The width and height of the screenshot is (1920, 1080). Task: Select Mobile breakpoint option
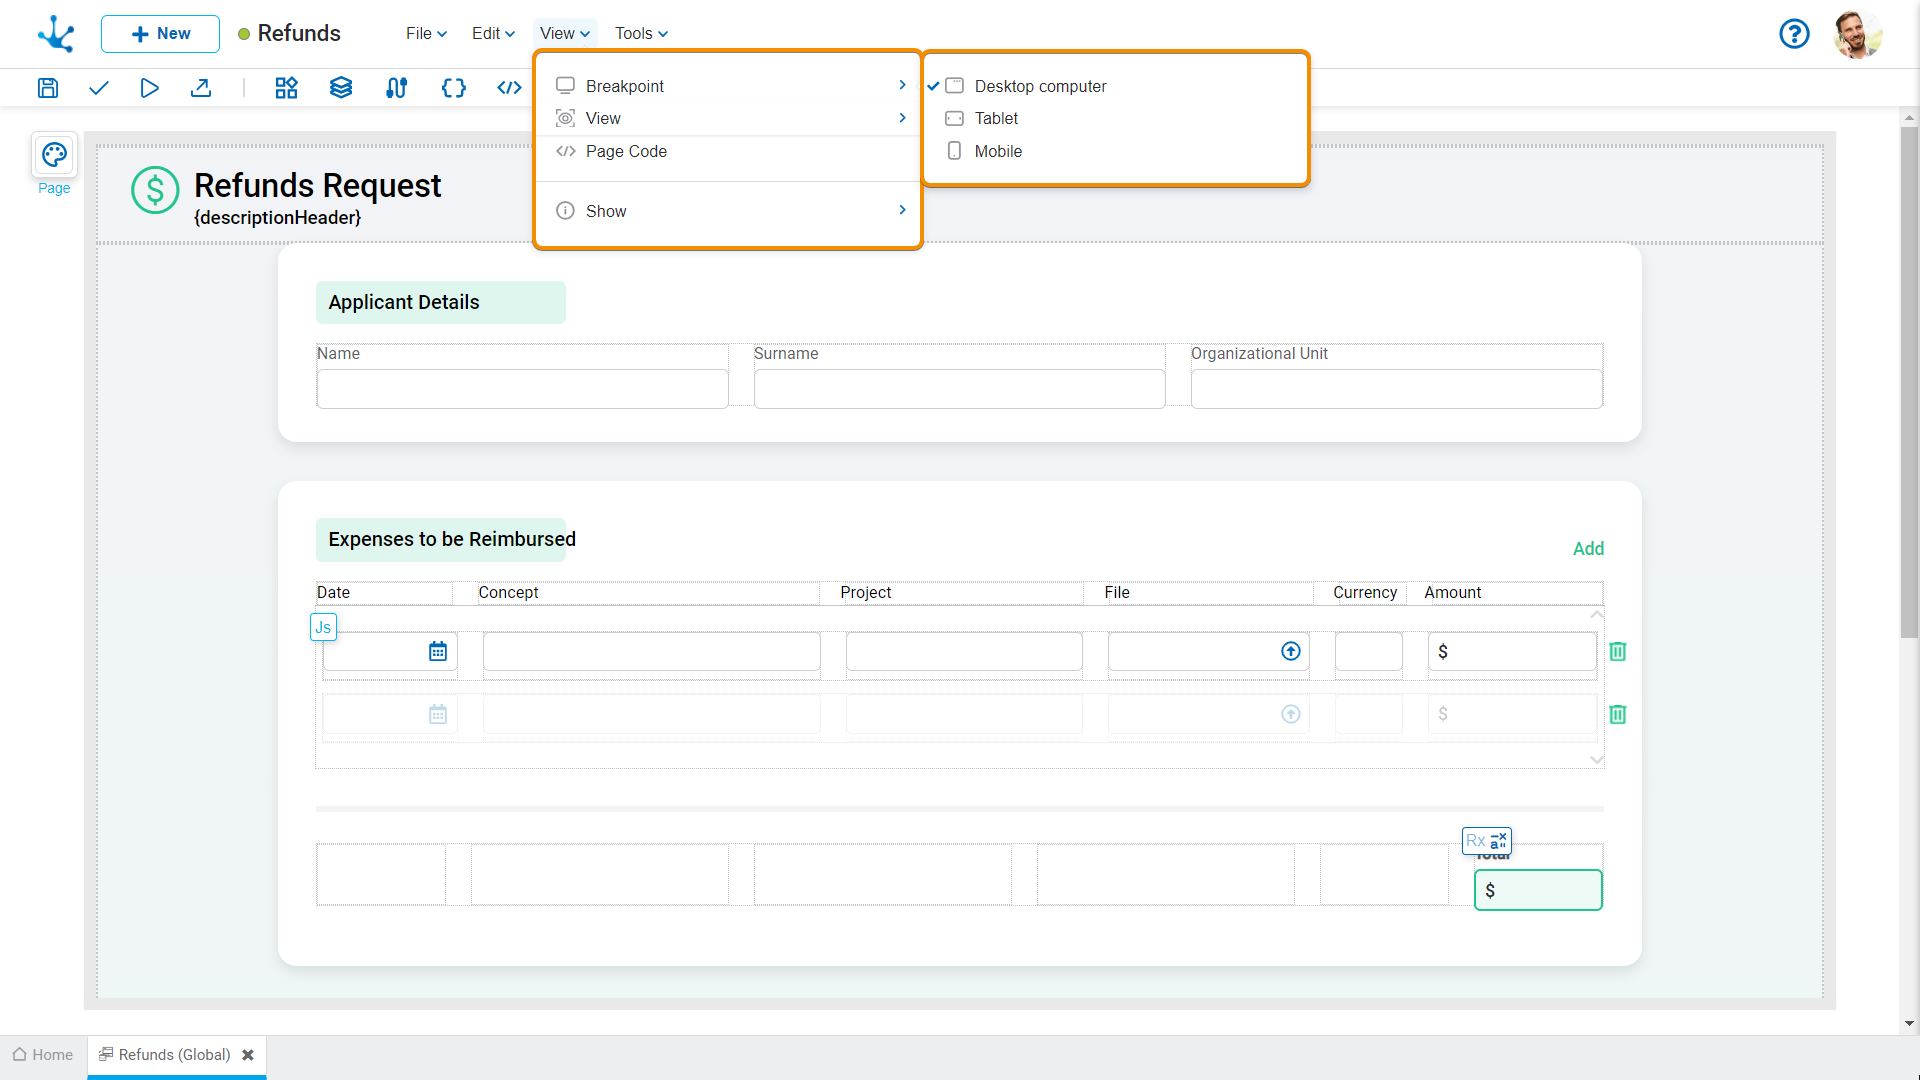pos(998,151)
